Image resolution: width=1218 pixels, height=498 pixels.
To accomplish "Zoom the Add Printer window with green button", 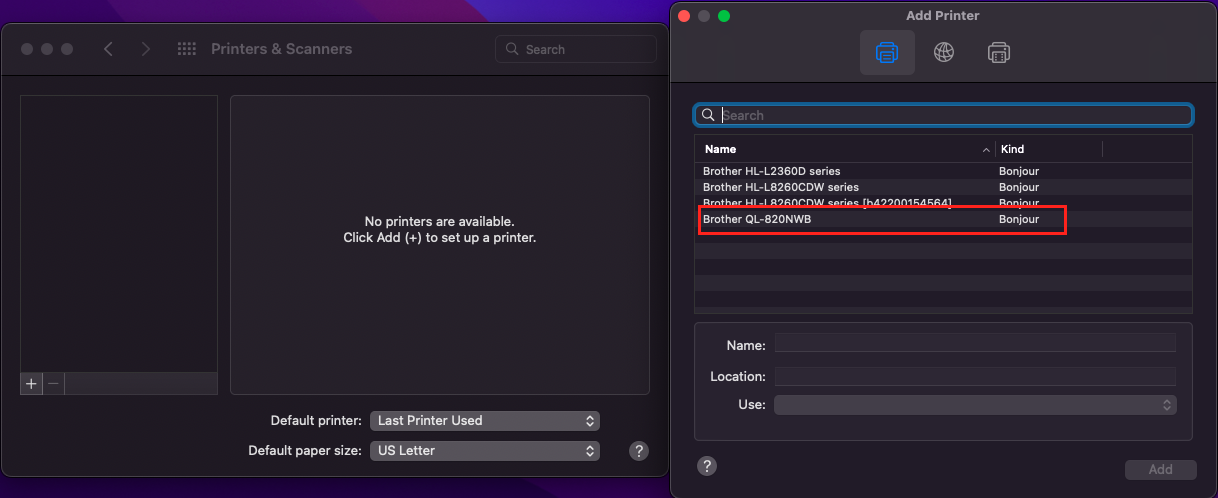I will (724, 16).
